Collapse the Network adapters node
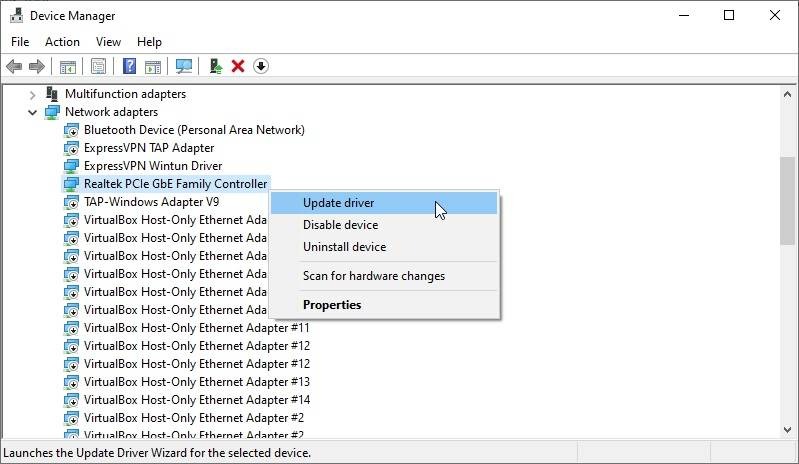Image resolution: width=799 pixels, height=464 pixels. tap(33, 112)
